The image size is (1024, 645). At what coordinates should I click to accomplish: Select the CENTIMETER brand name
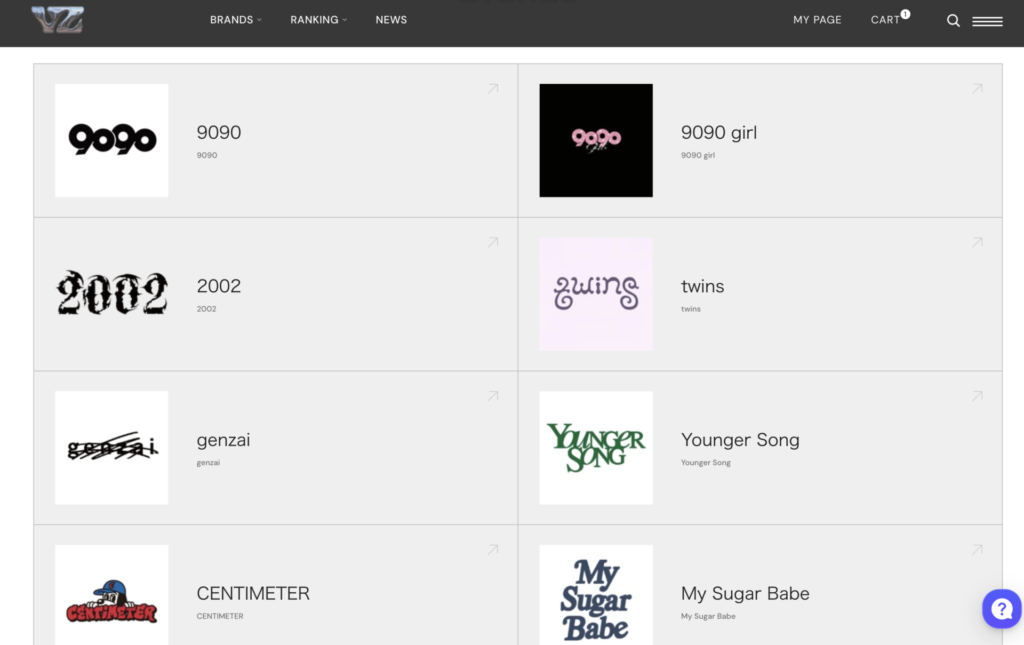253,593
